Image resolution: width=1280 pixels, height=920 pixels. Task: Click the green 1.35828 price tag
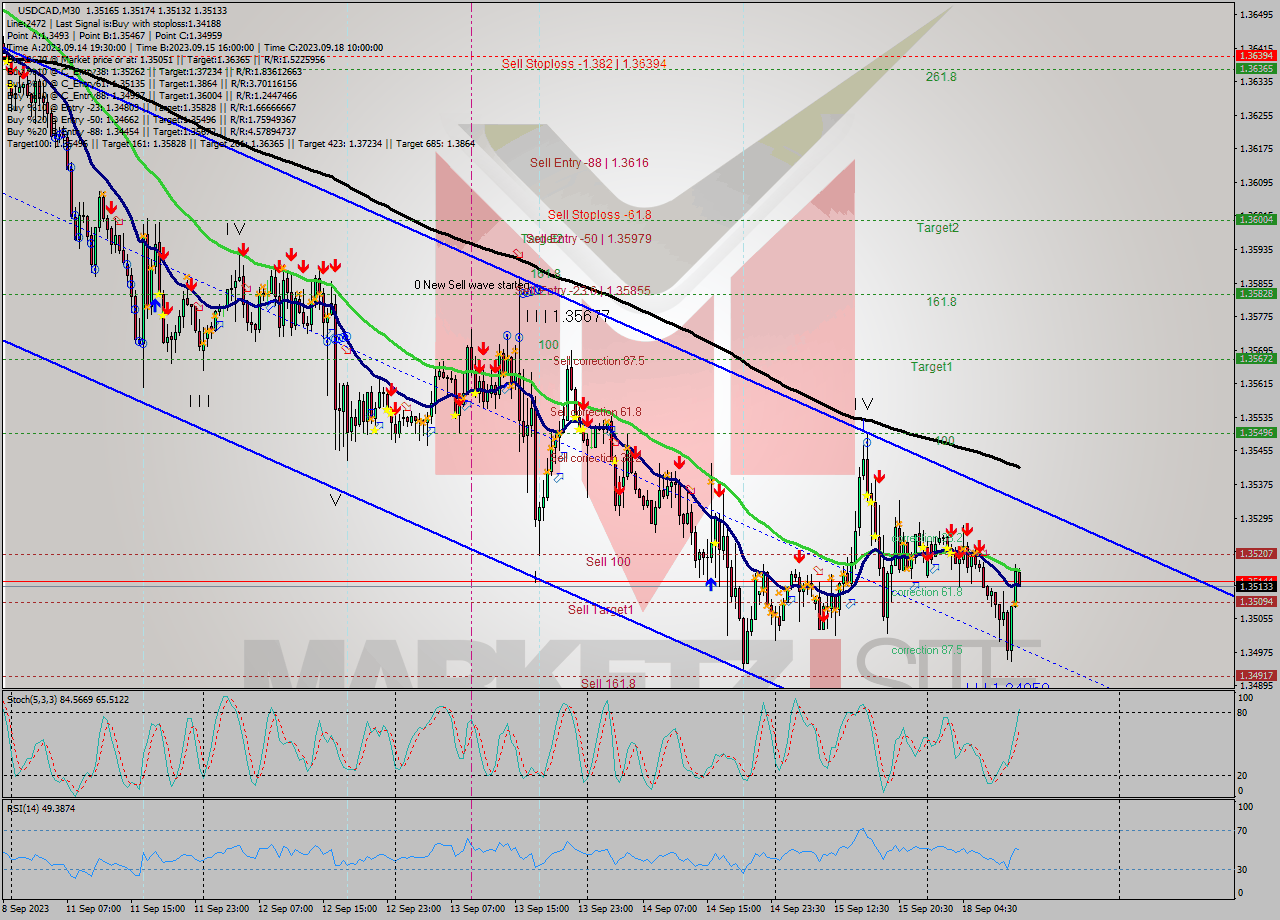click(1255, 293)
